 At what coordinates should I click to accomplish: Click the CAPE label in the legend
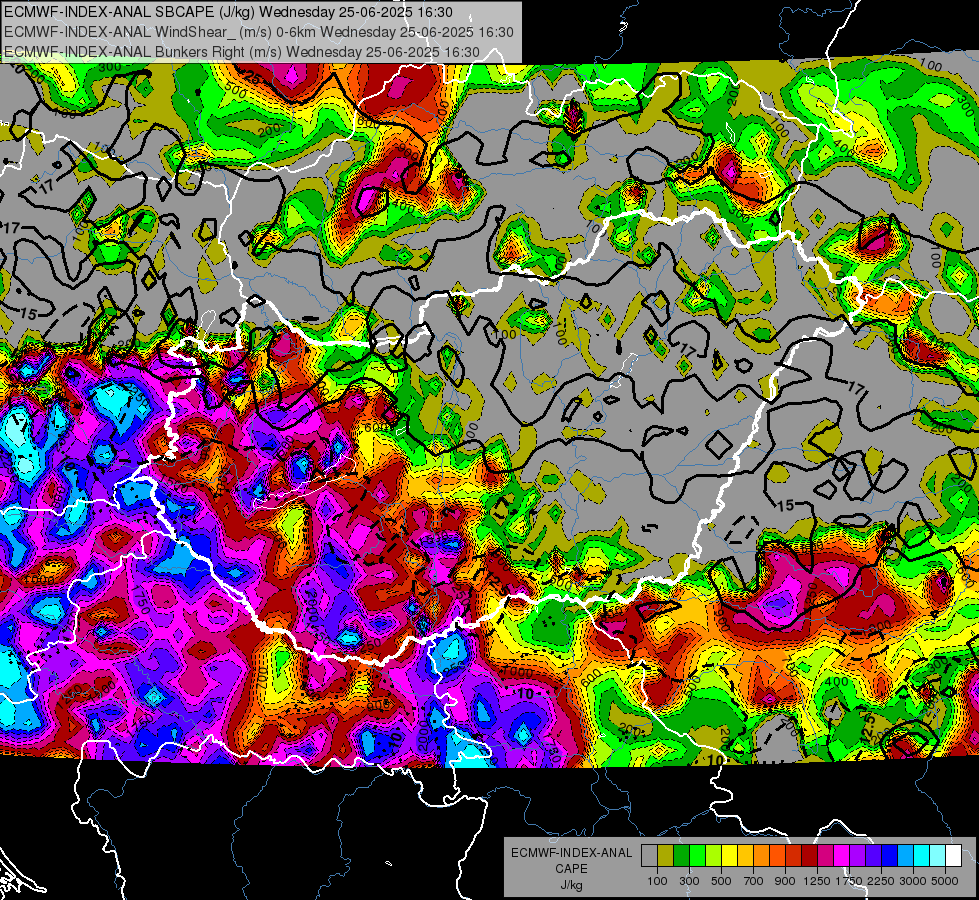[x=571, y=868]
